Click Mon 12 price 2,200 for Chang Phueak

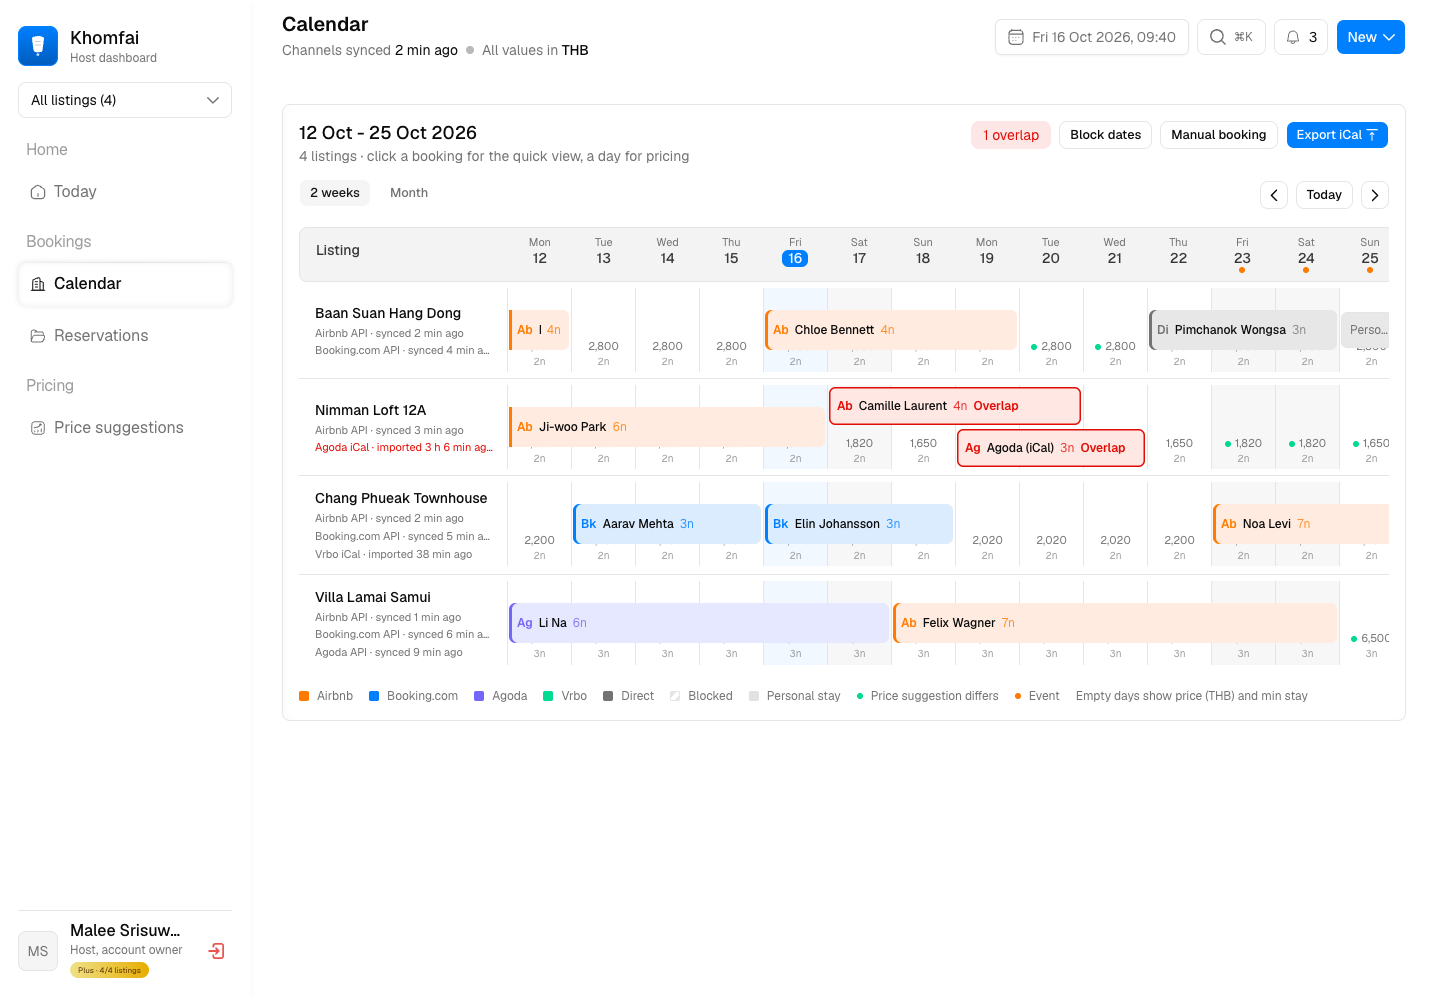pos(540,540)
